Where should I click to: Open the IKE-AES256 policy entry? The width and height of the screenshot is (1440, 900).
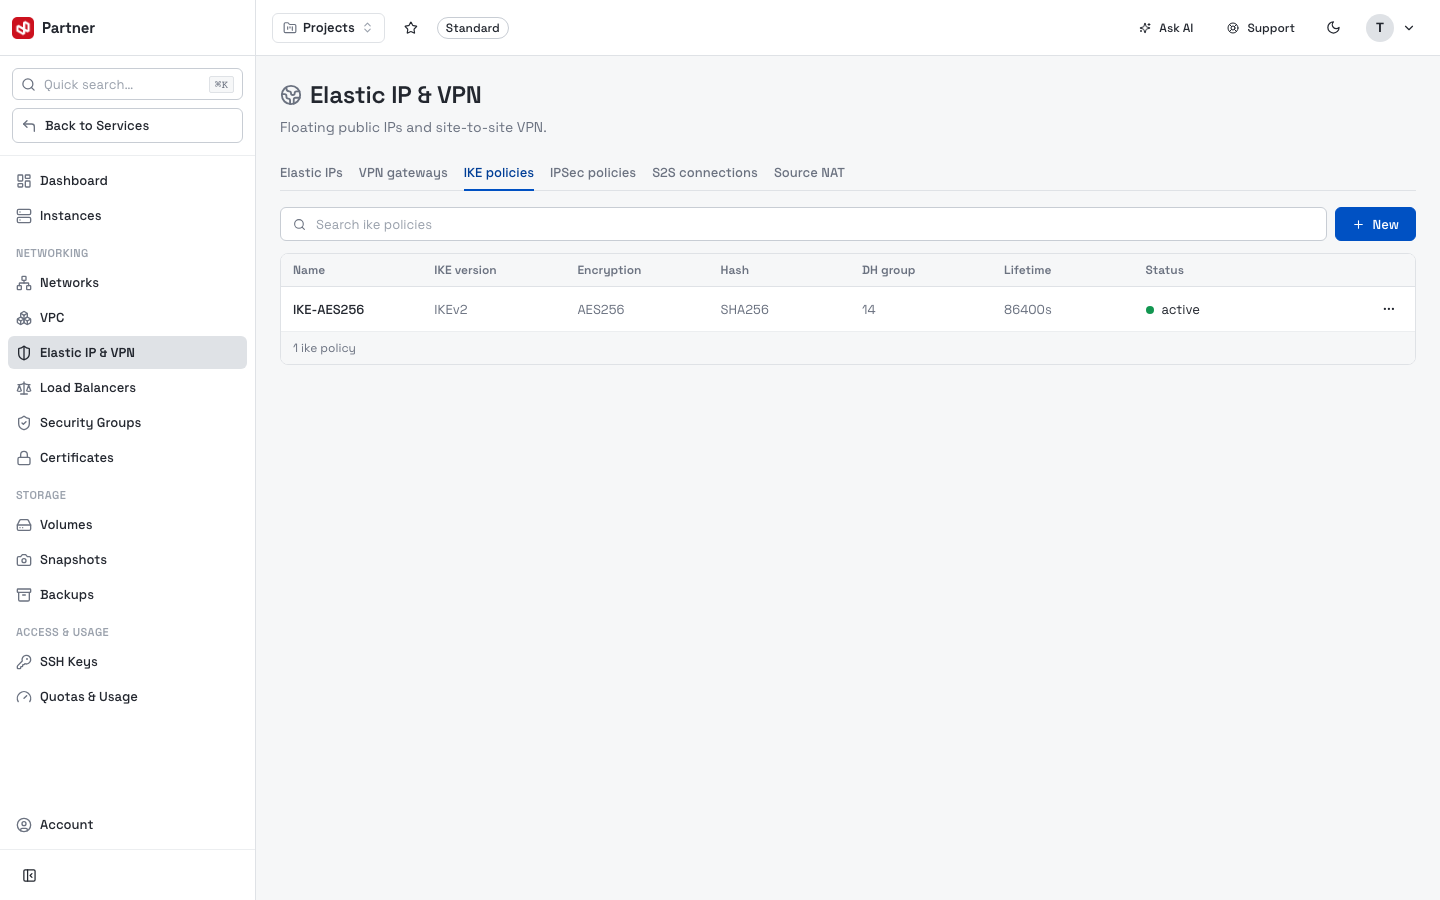tap(328, 310)
